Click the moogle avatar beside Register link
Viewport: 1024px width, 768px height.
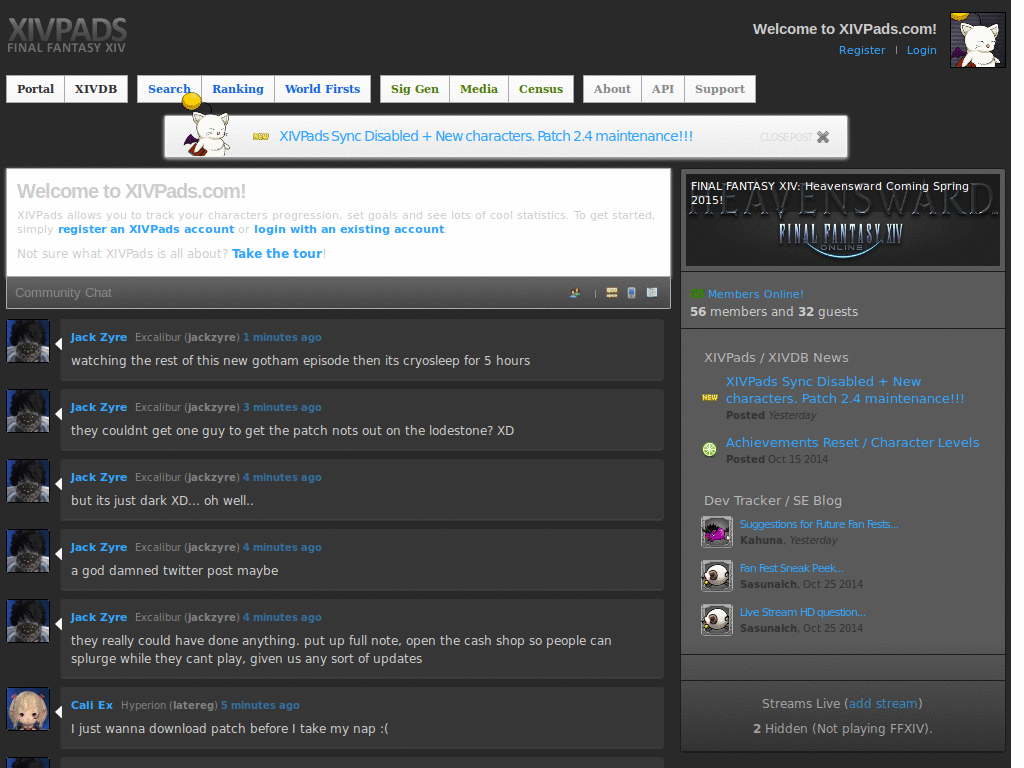point(977,40)
